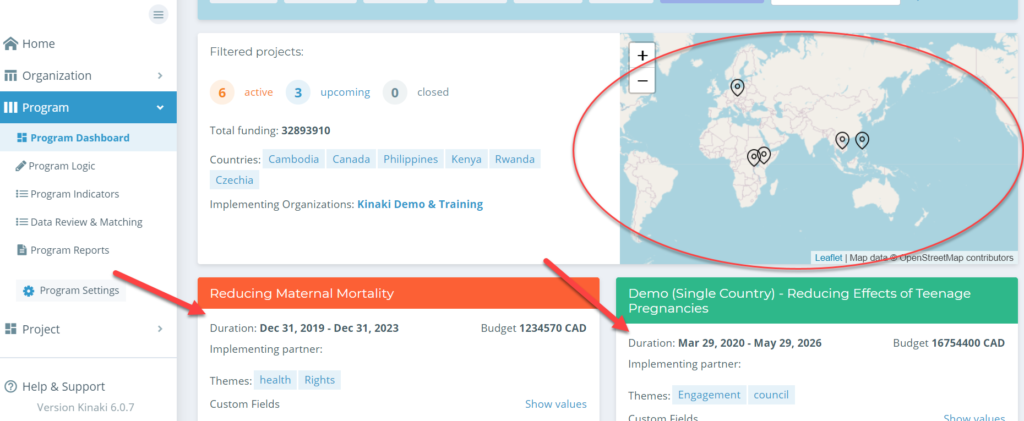The width and height of the screenshot is (1024, 421).
Task: Zoom out on the map
Action: 642,80
